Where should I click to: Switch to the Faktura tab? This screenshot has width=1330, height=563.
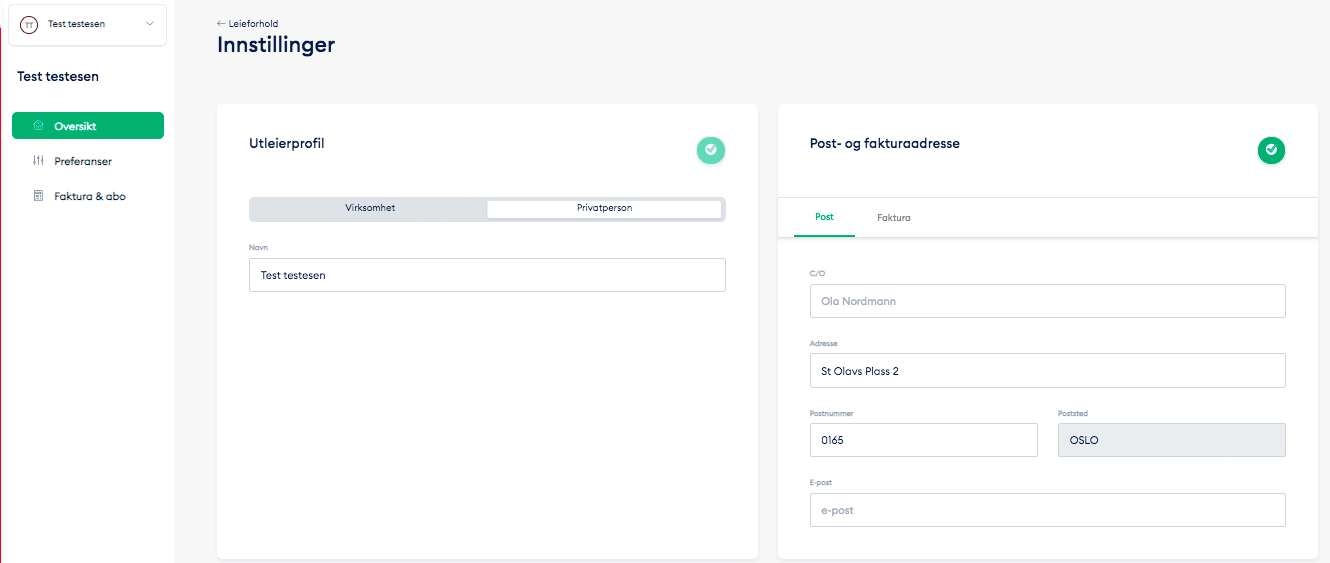click(x=893, y=217)
